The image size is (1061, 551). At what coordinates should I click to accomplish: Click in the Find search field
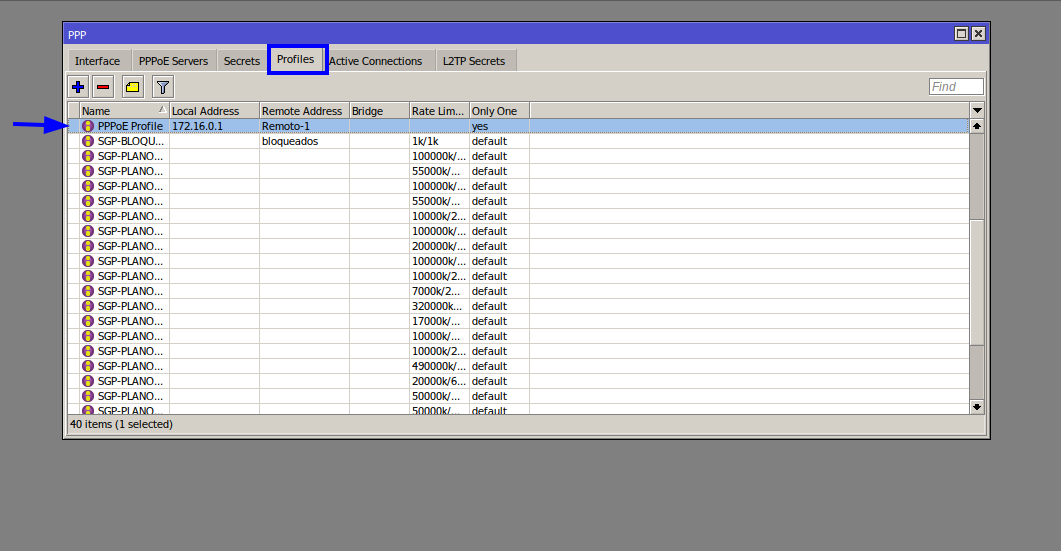(x=956, y=87)
